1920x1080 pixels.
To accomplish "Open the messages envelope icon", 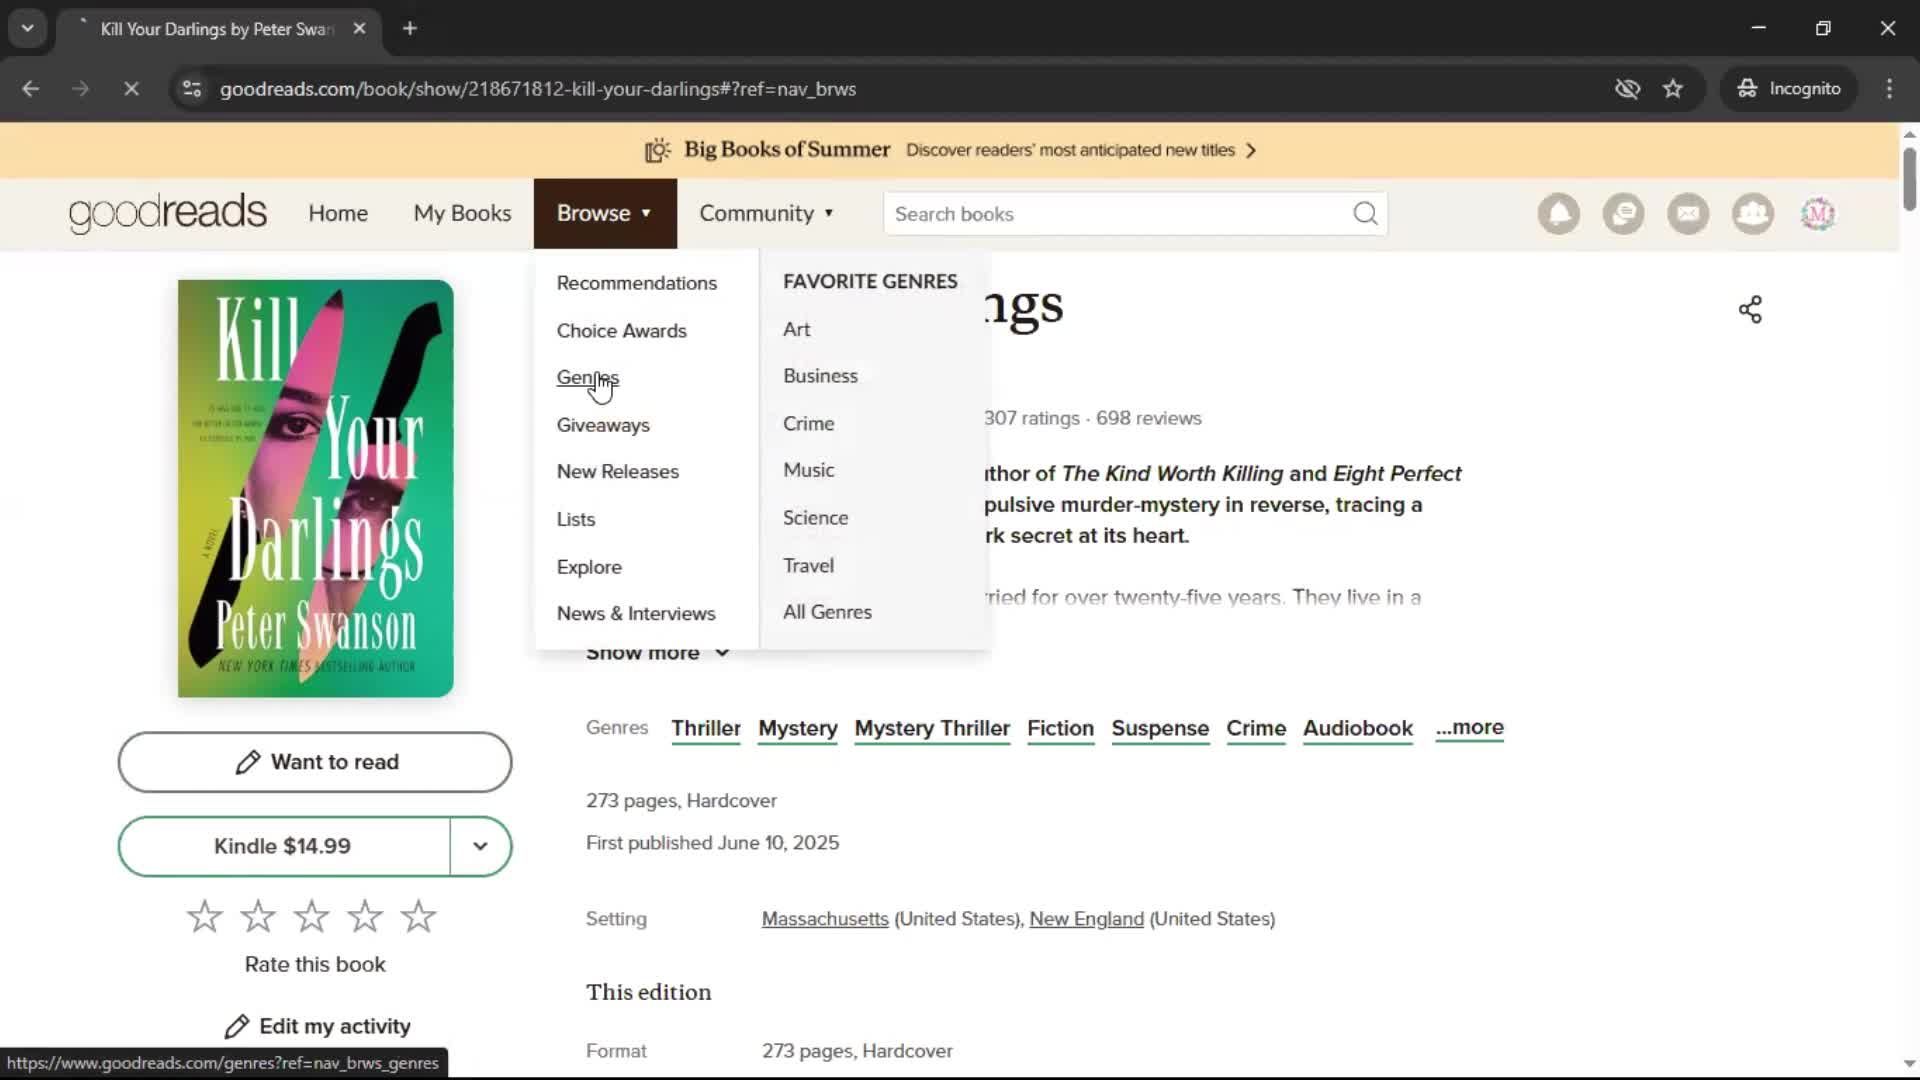I will pyautogui.click(x=1688, y=214).
